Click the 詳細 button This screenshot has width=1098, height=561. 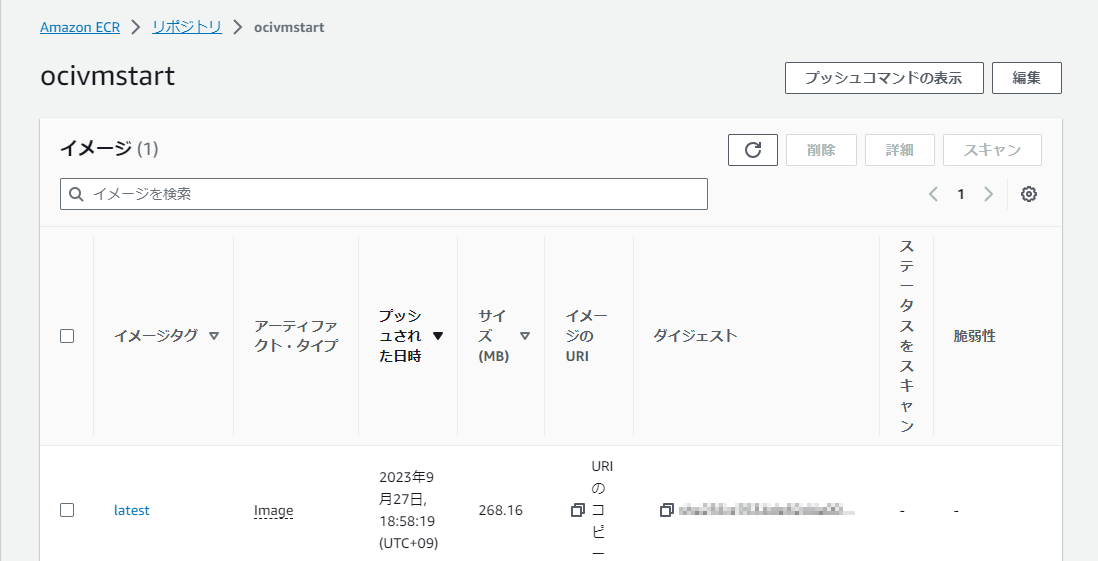900,150
